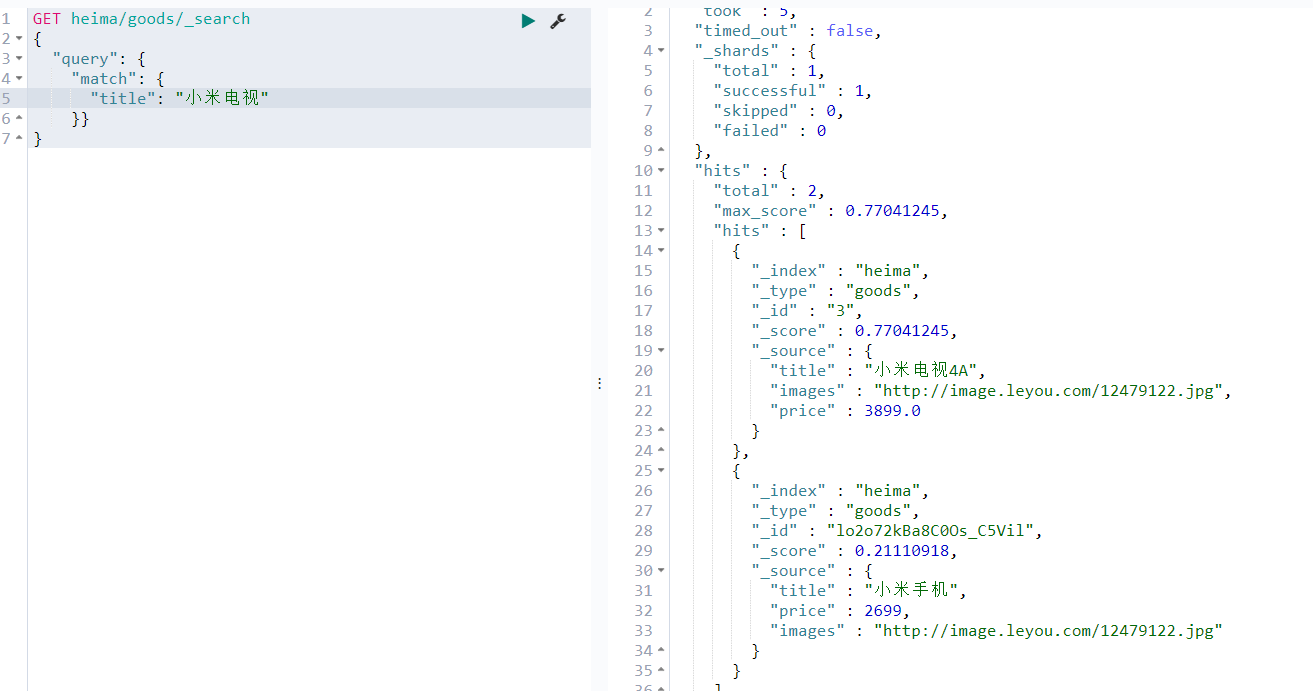Toggle fold arrow at response line 23
This screenshot has height=691, width=1313.
pyautogui.click(x=661, y=430)
